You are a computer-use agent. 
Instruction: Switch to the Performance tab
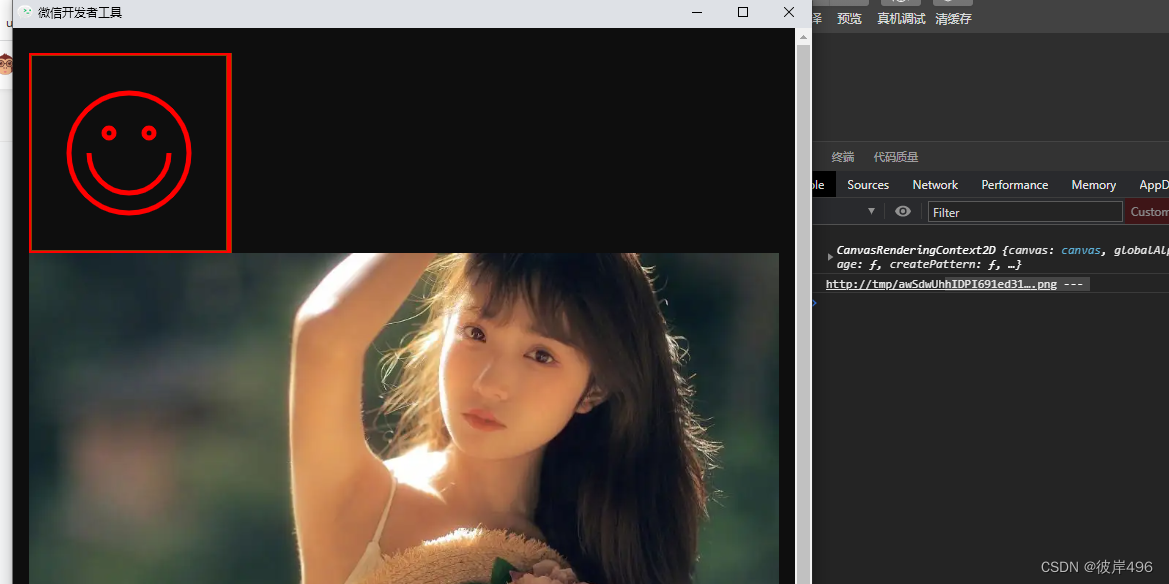click(1014, 184)
